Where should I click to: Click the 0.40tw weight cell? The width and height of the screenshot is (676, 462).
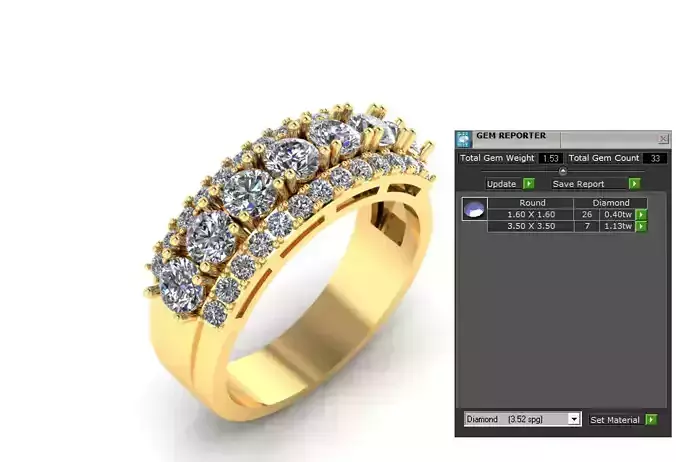(x=617, y=214)
